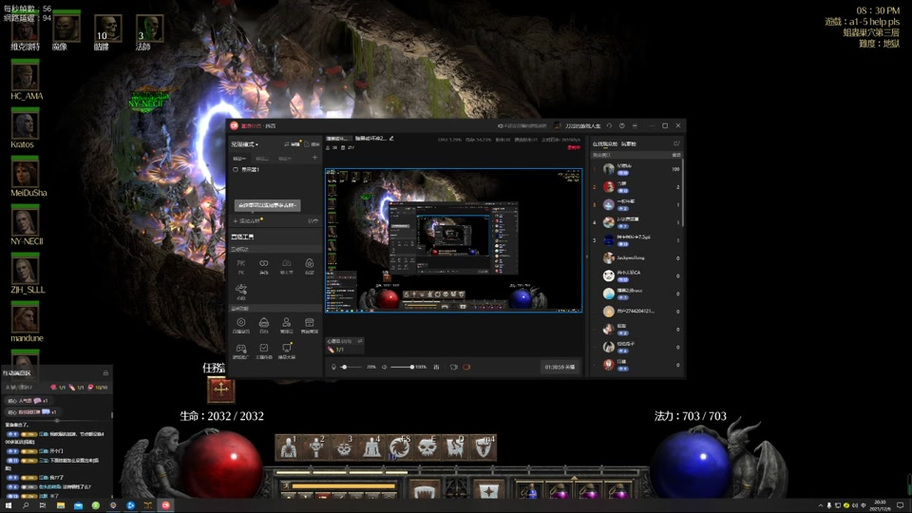Select Kratos party member portrait
912x513 pixels.
25,124
